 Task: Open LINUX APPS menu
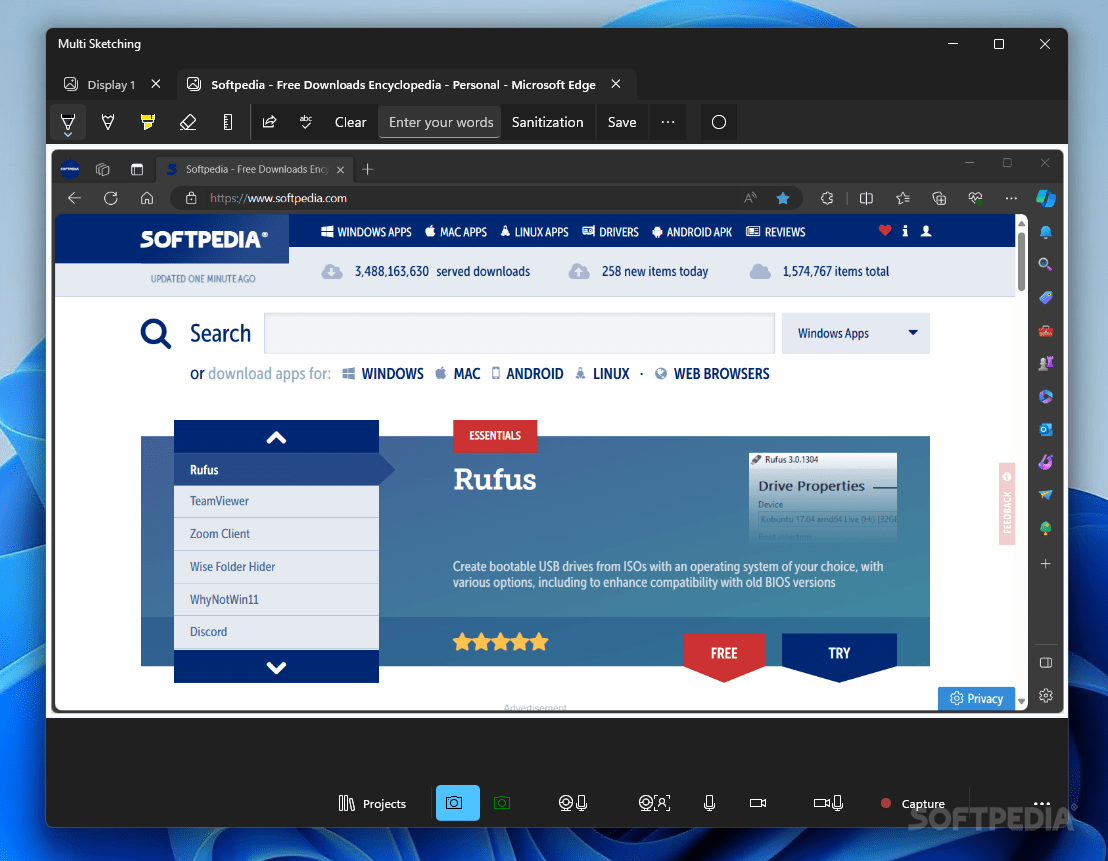click(x=534, y=232)
